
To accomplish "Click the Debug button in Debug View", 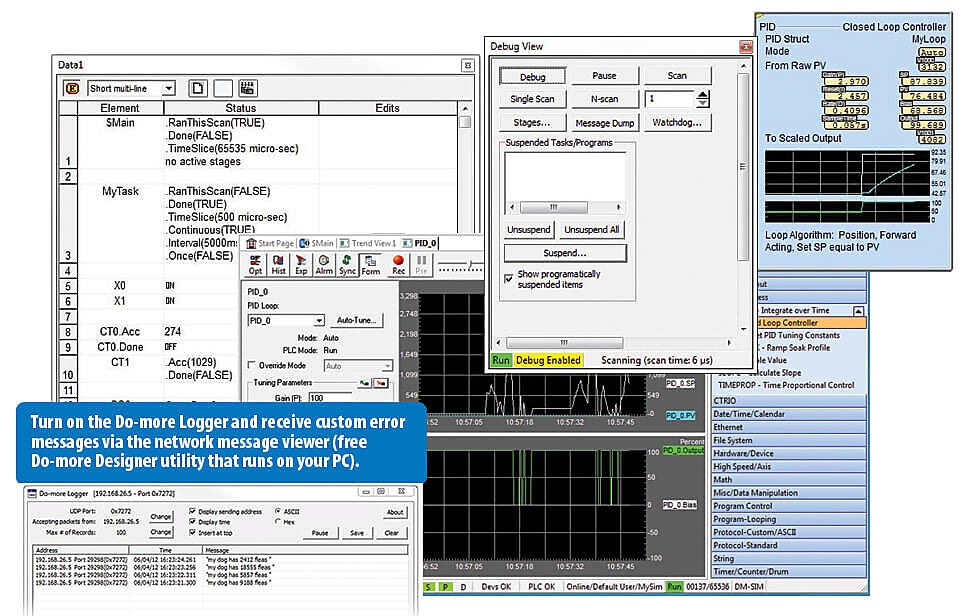I will pos(532,77).
